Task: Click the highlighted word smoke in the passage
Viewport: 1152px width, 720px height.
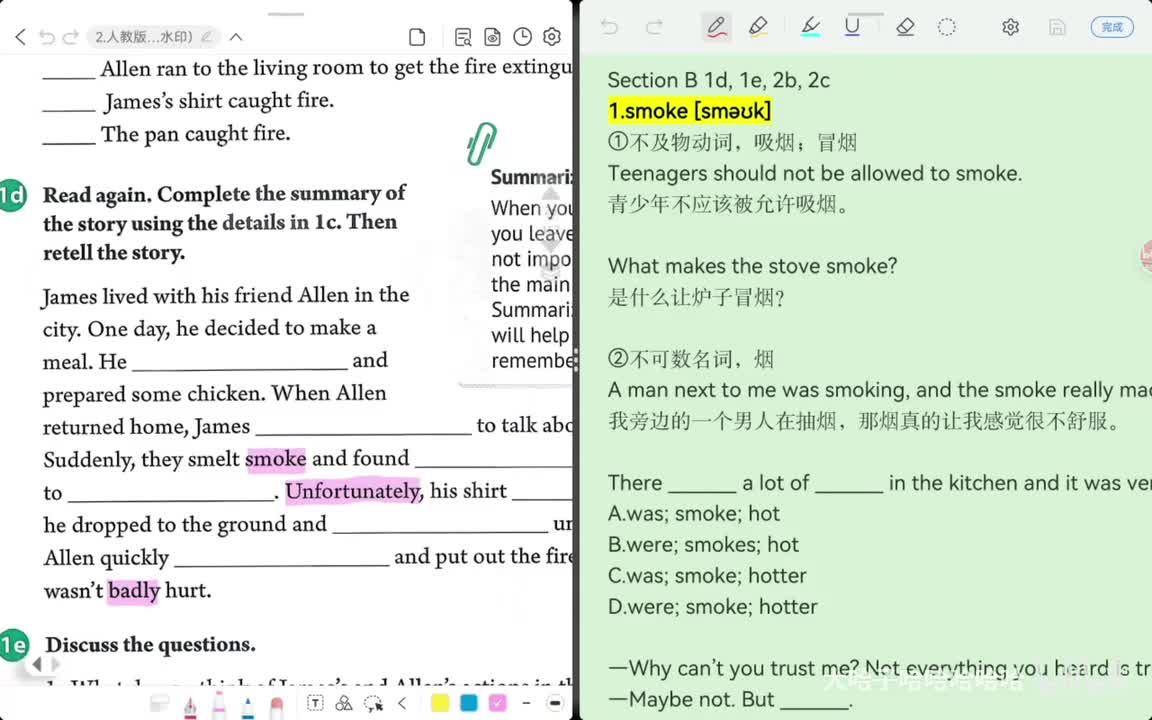Action: tap(276, 459)
